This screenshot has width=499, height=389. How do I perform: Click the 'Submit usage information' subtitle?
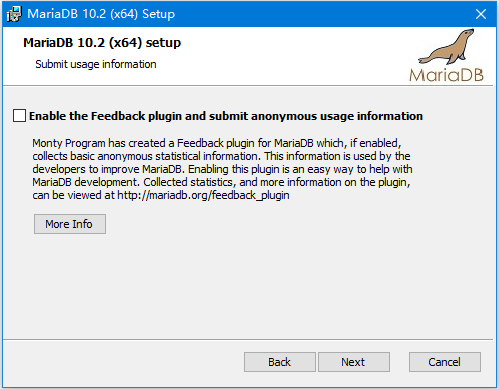96,64
